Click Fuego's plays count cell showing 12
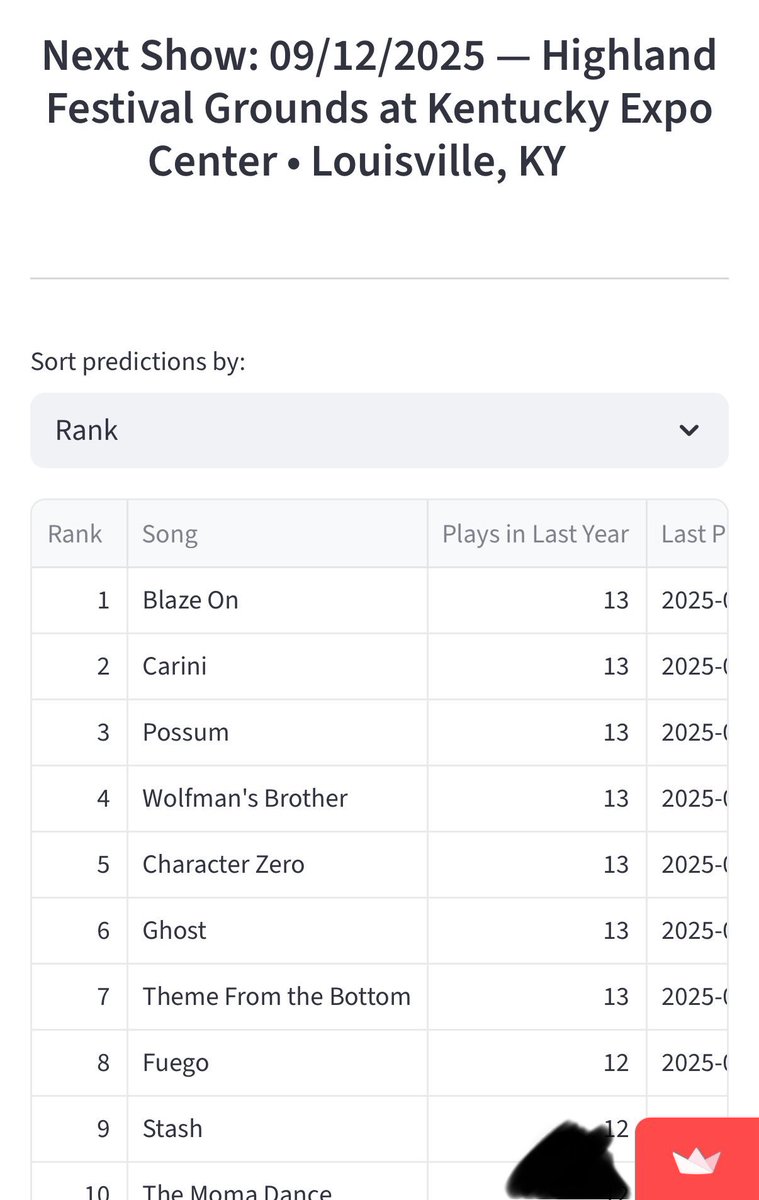The height and width of the screenshot is (1200, 759). (616, 1062)
